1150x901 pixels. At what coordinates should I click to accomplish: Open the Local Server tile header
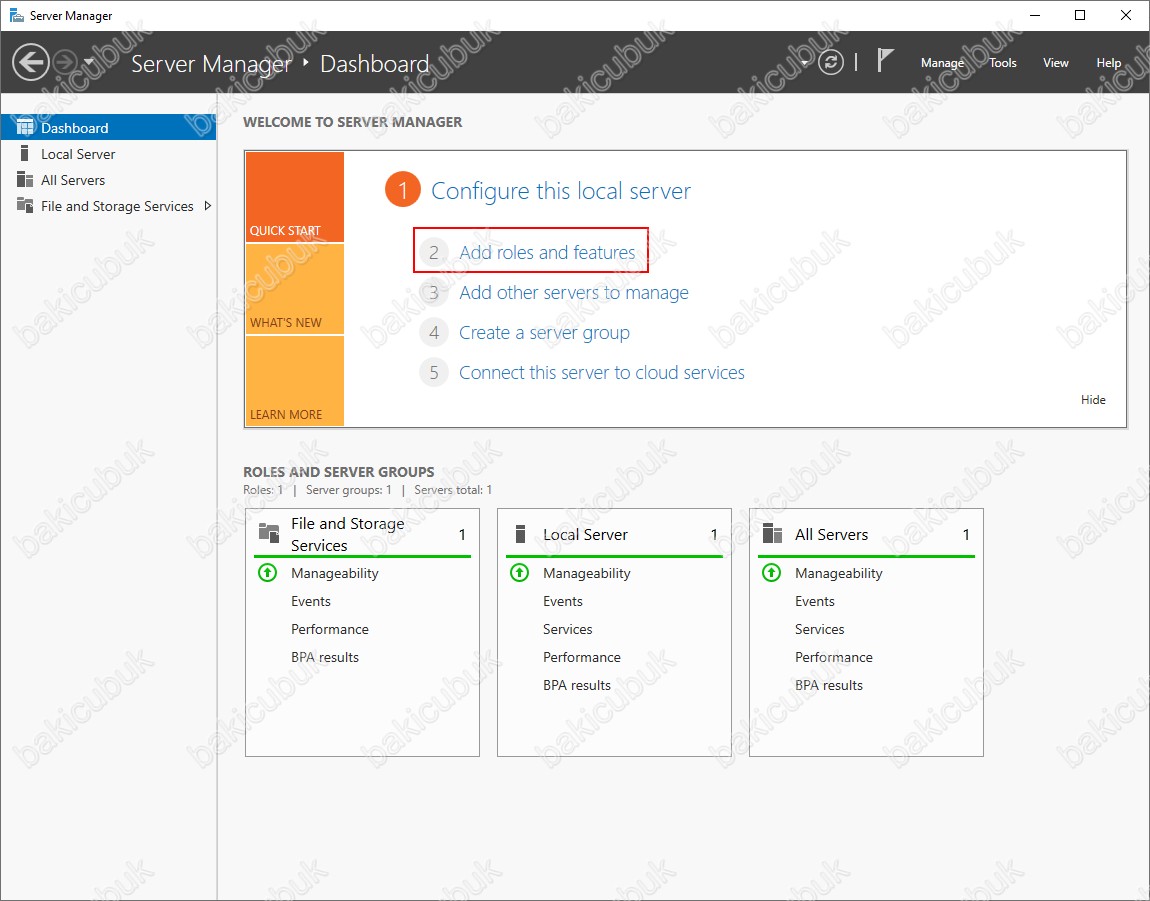click(x=614, y=534)
